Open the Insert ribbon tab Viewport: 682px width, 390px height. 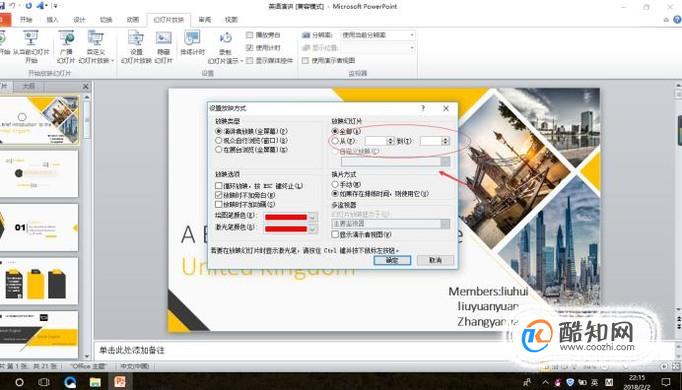coord(52,20)
